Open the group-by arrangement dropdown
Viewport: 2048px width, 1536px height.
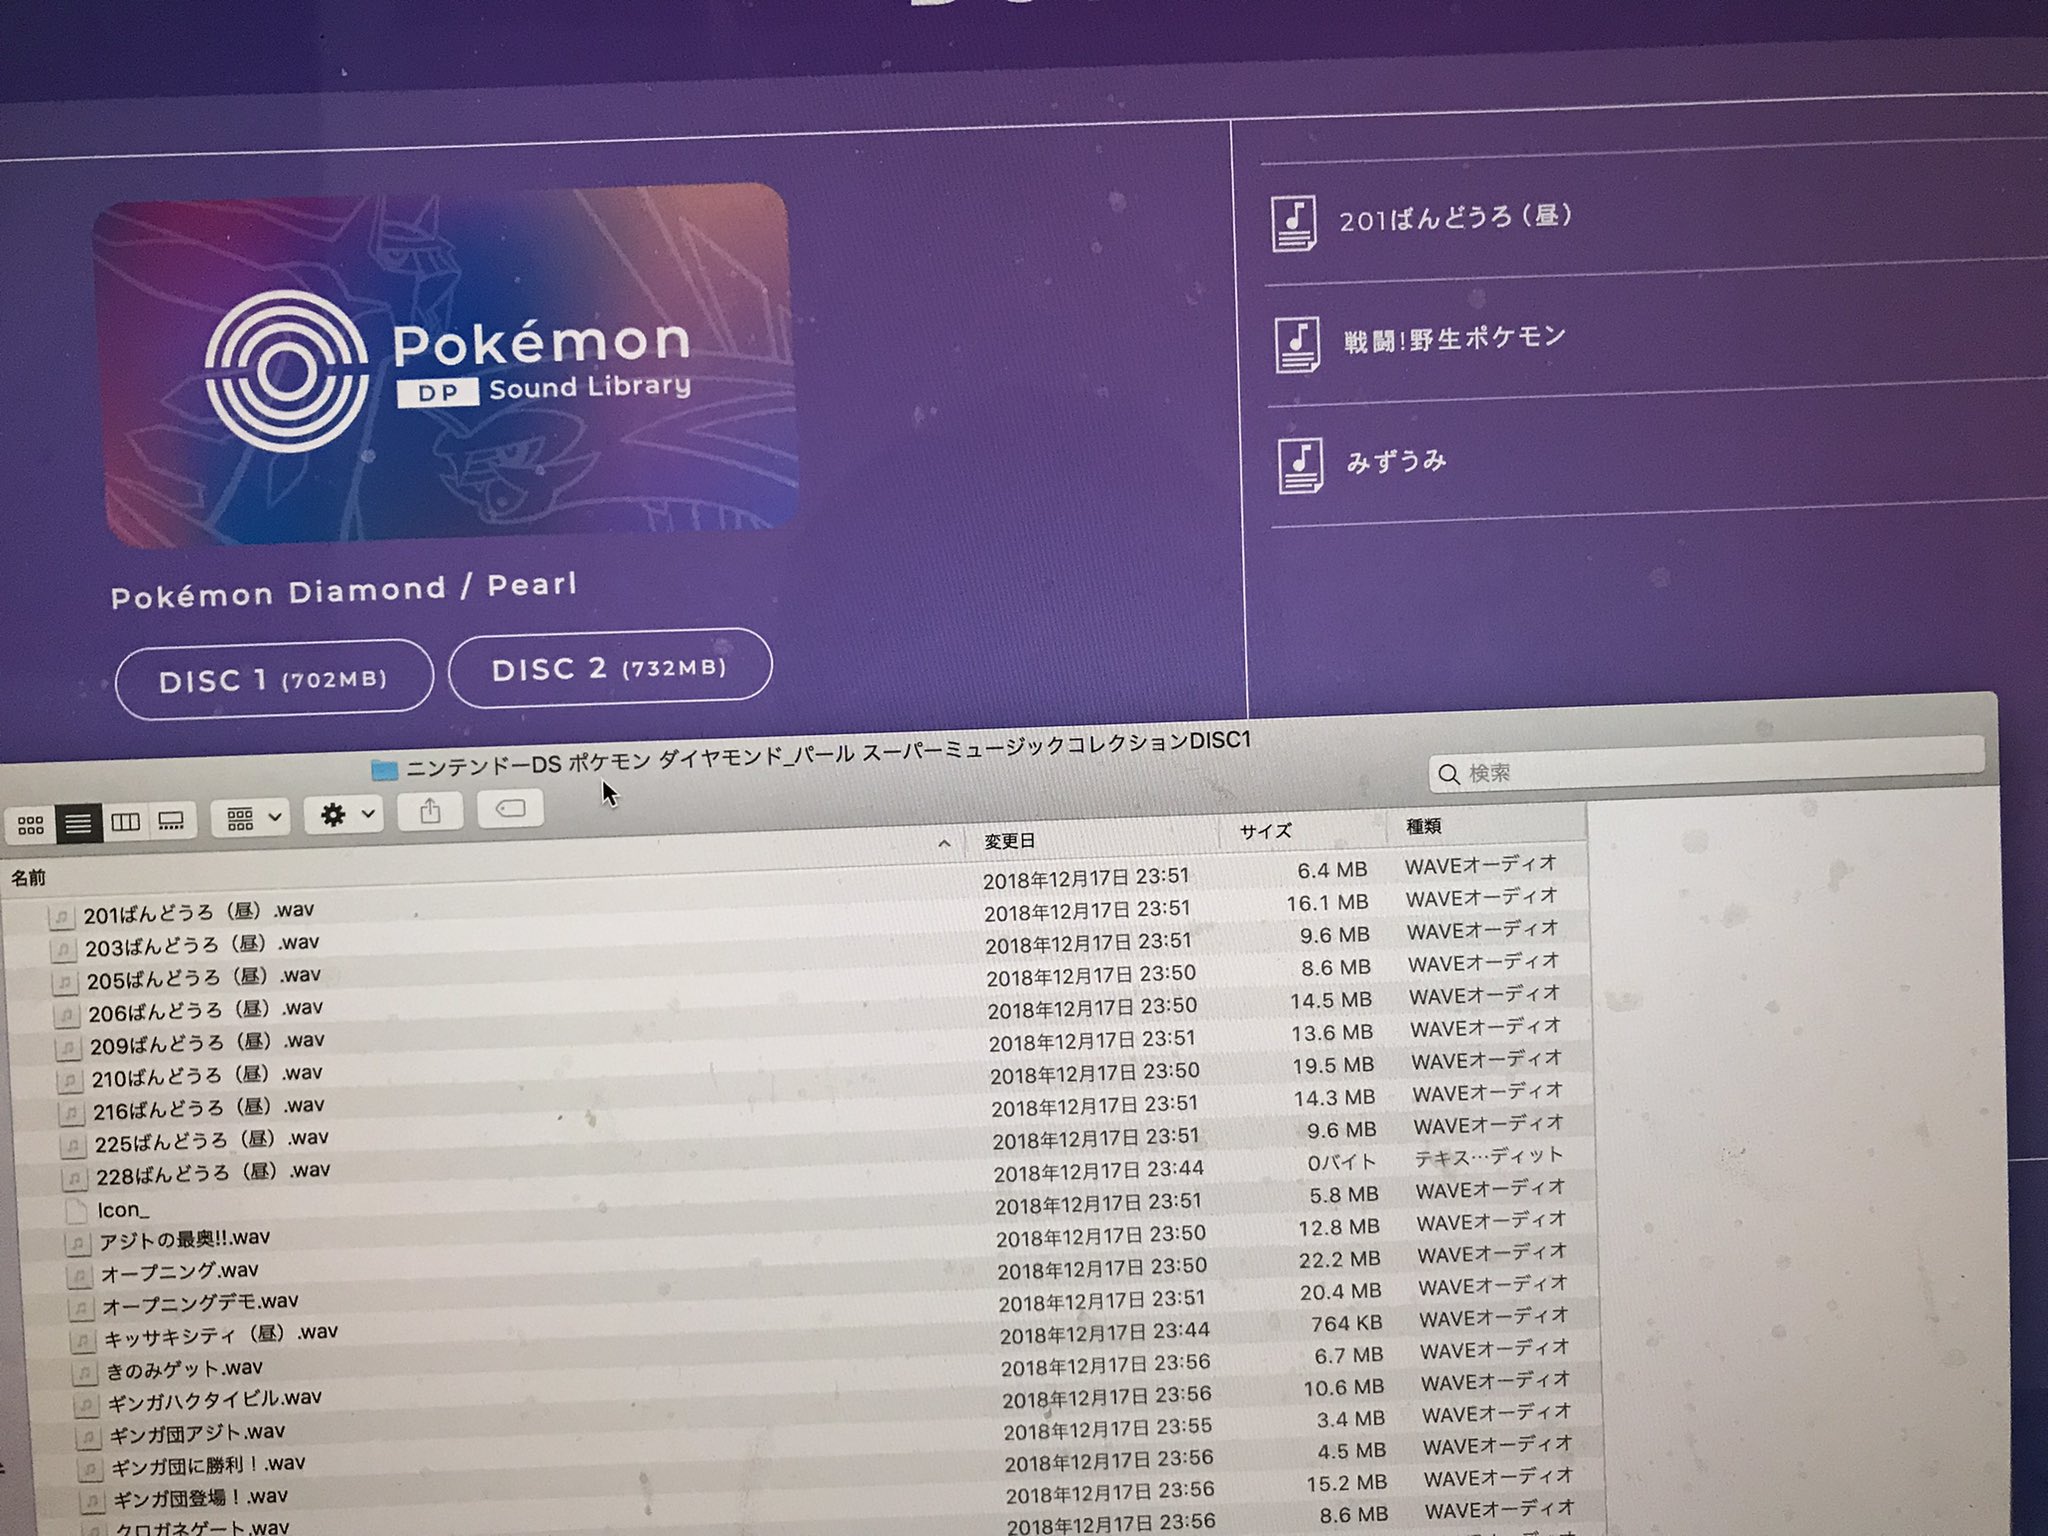pyautogui.click(x=251, y=819)
